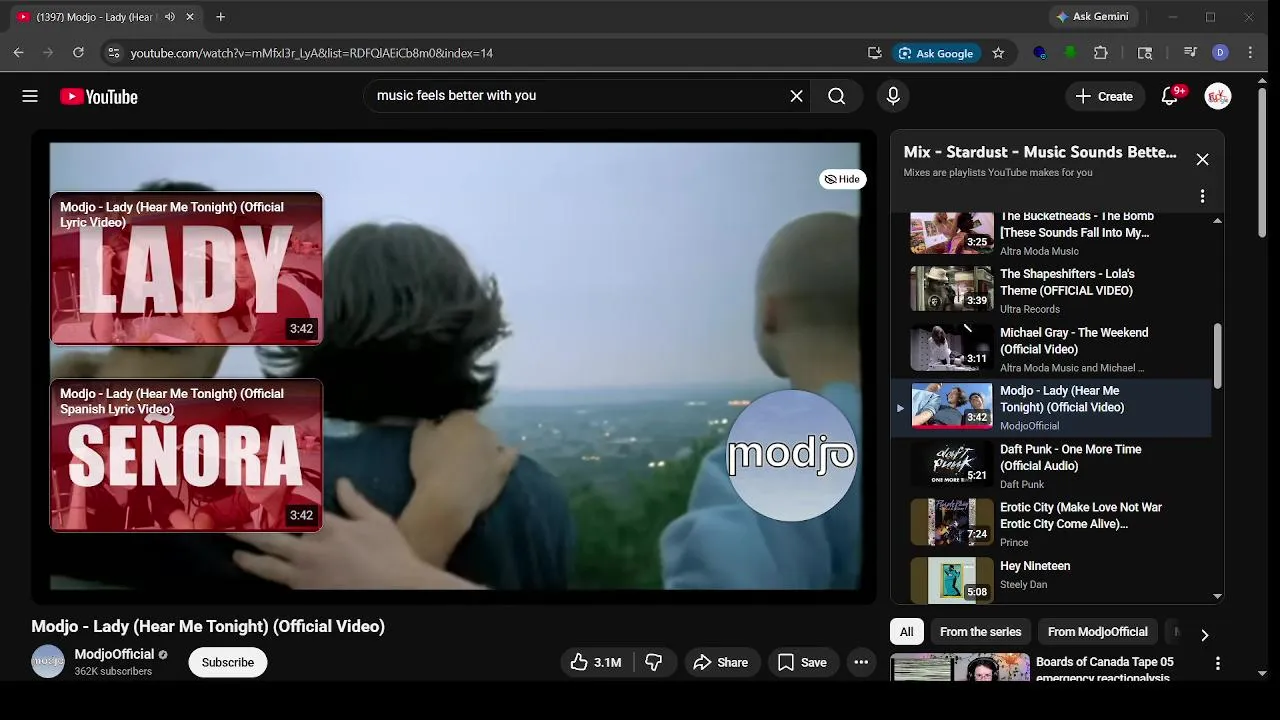Select the From ModjoOfficial chip
Viewport: 1280px width, 720px height.
pos(1097,632)
